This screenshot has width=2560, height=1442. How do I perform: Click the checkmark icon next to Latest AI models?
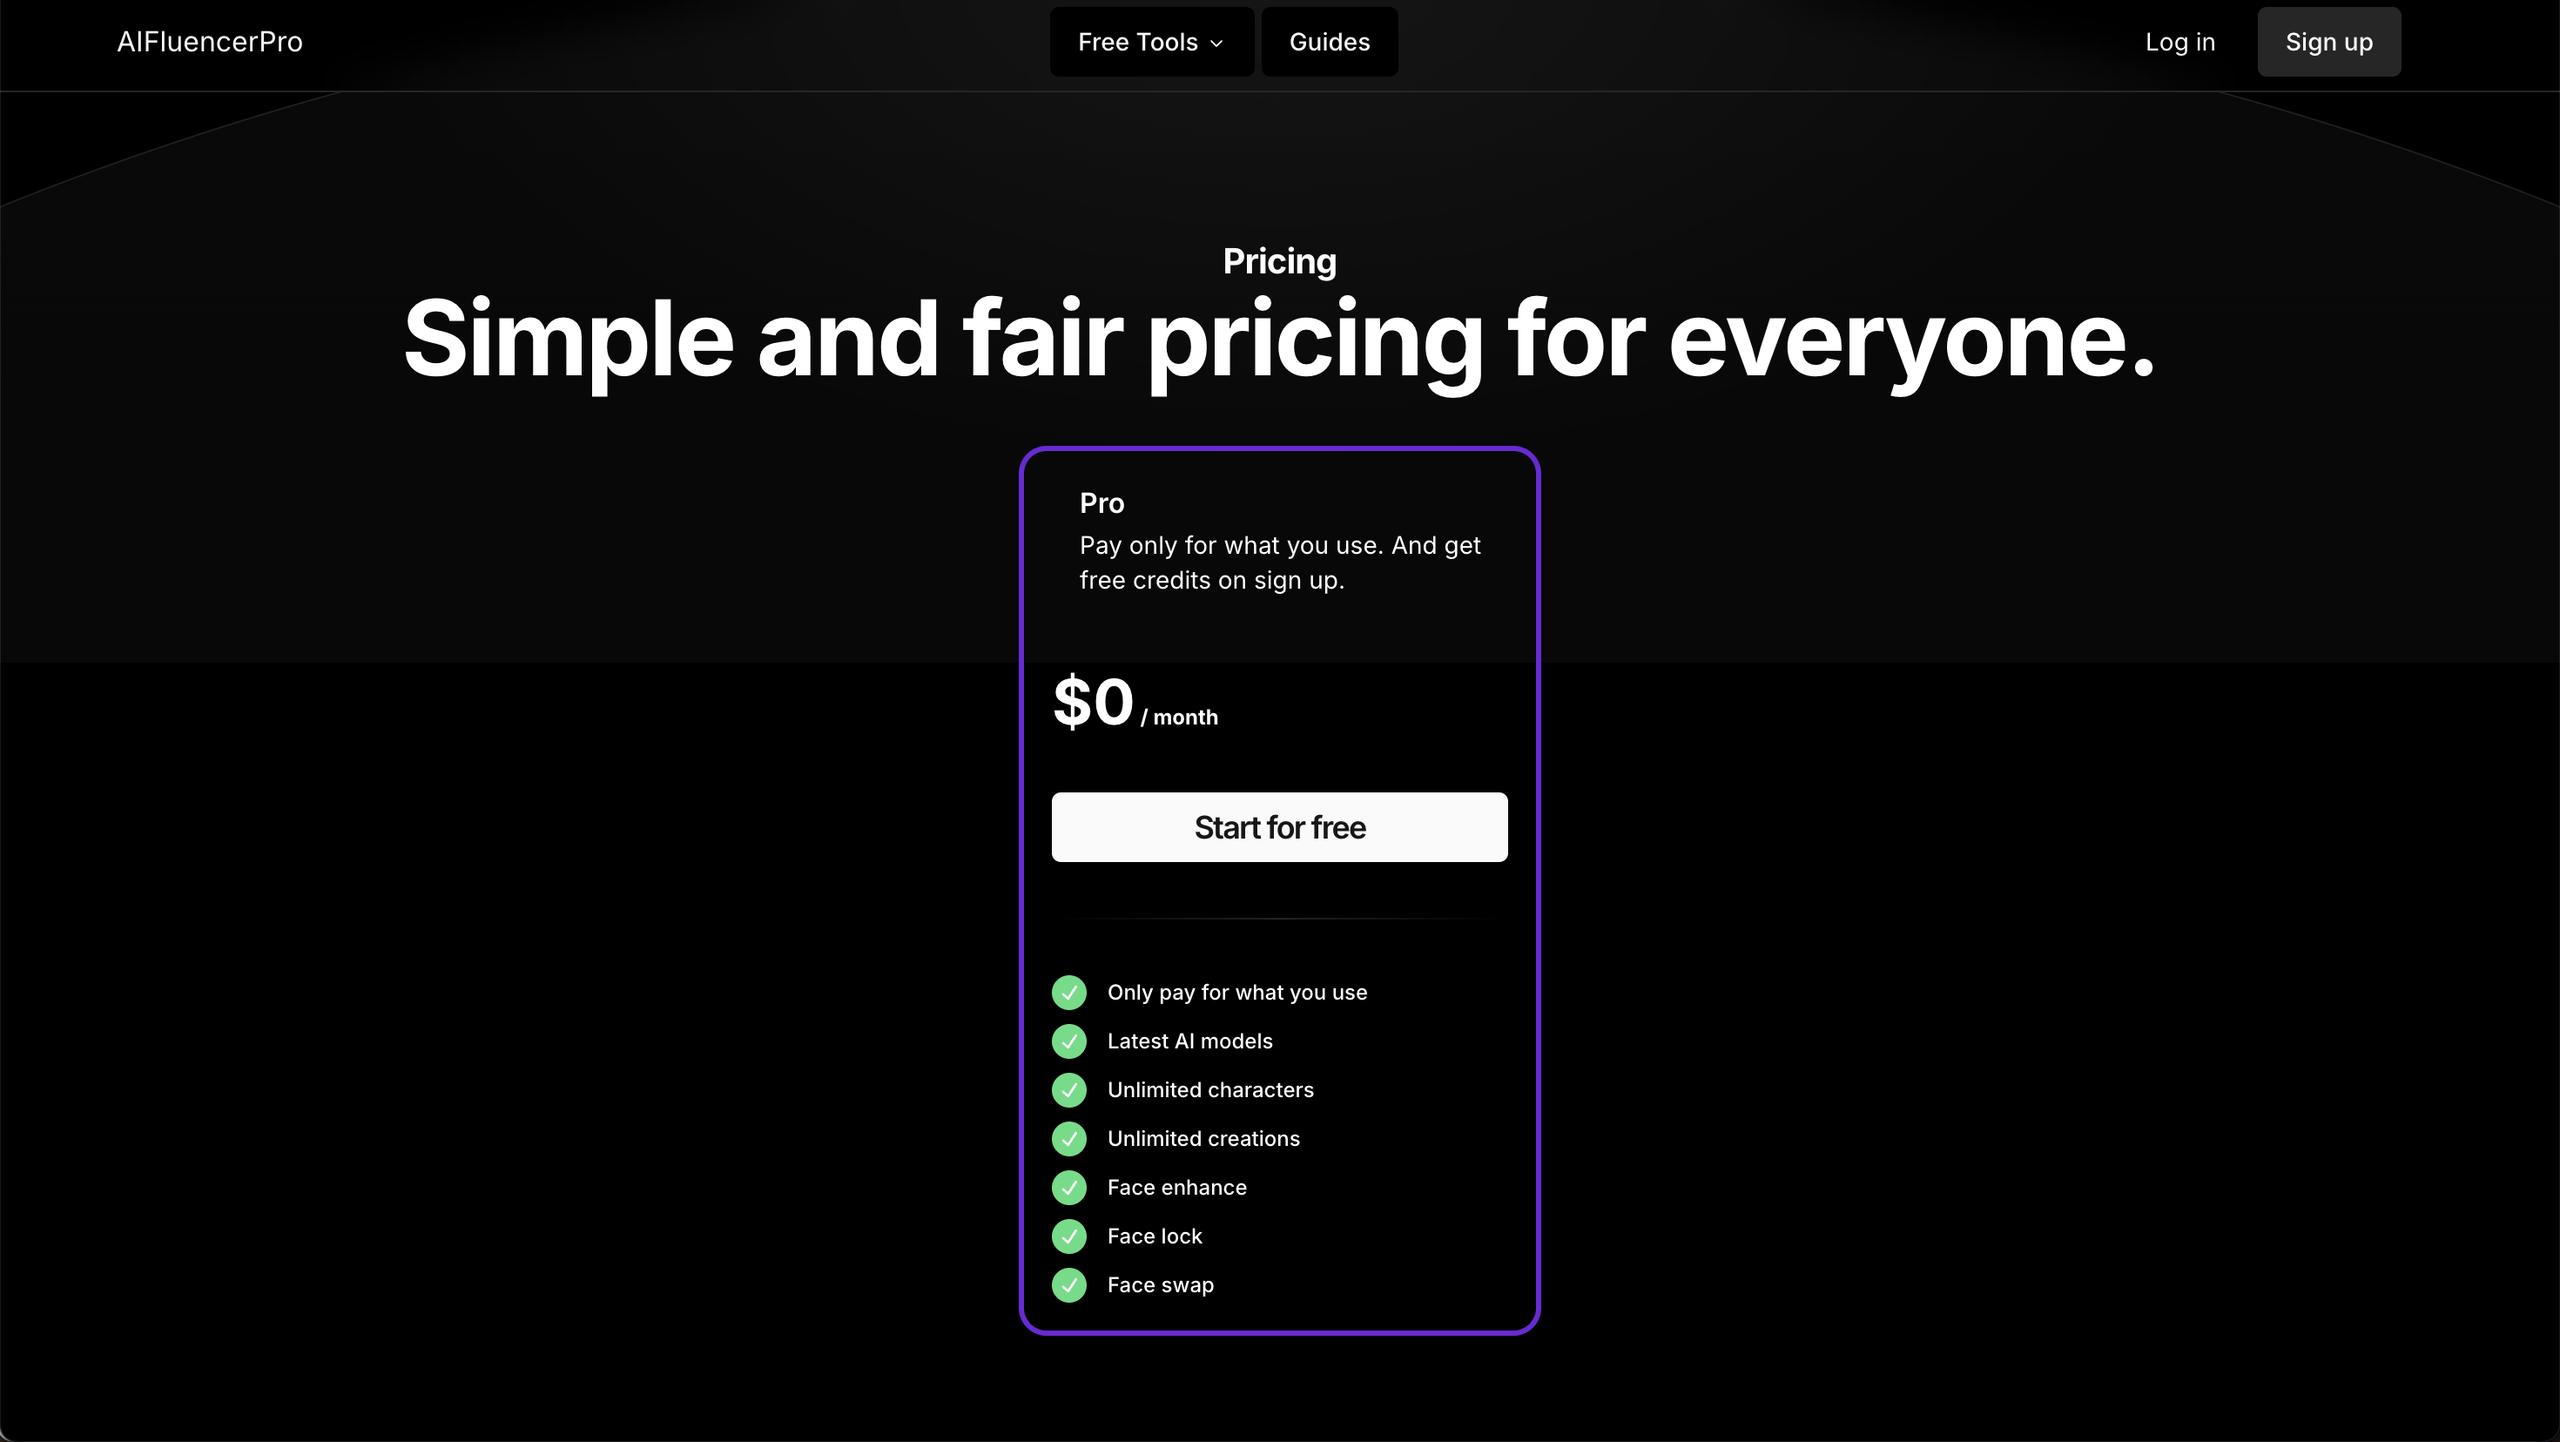pyautogui.click(x=1069, y=1041)
